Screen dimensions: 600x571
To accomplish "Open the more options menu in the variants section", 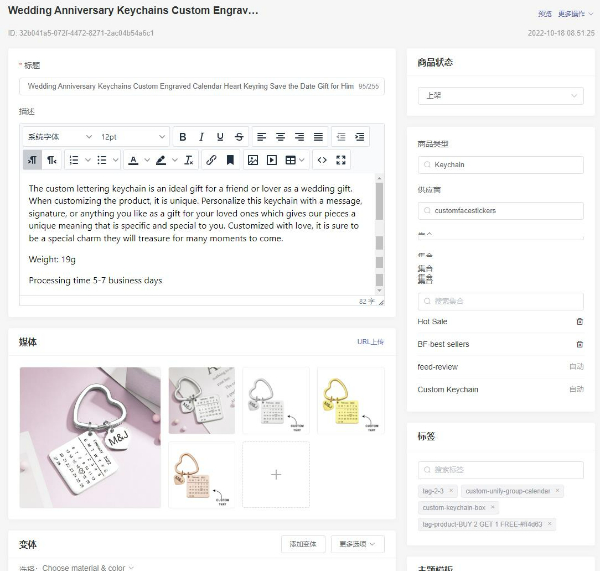I will coord(357,544).
